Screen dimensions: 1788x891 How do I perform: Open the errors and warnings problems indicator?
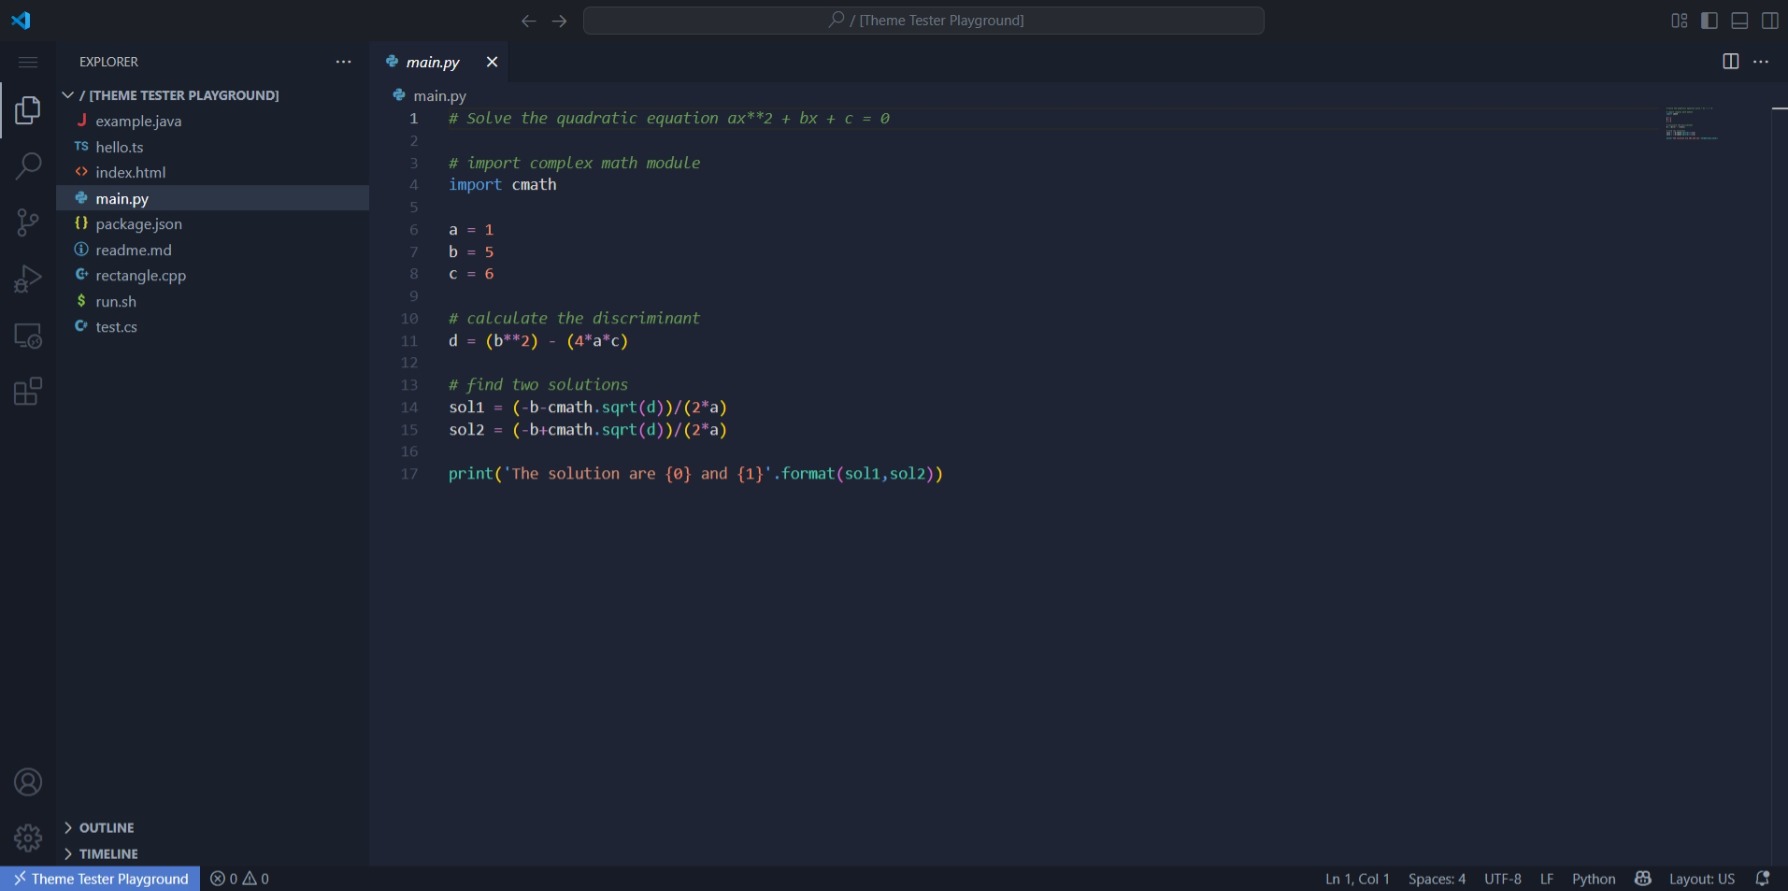click(240, 879)
